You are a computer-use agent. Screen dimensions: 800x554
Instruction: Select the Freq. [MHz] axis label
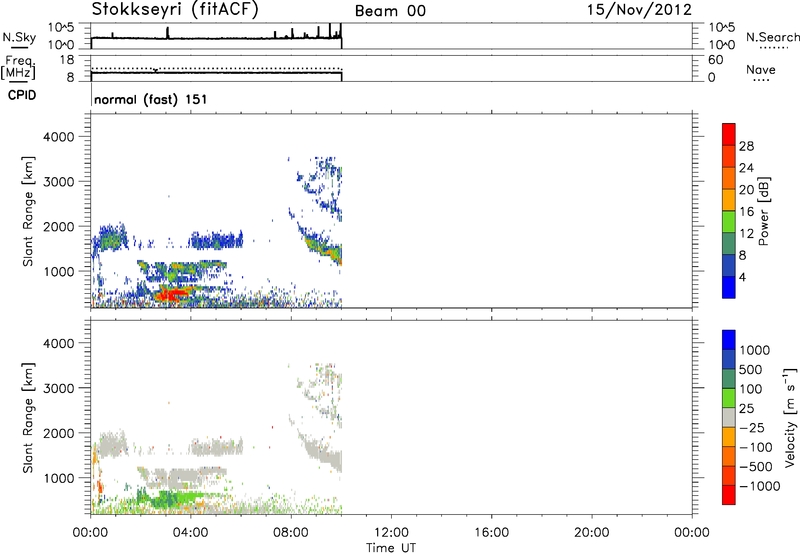coord(19,68)
